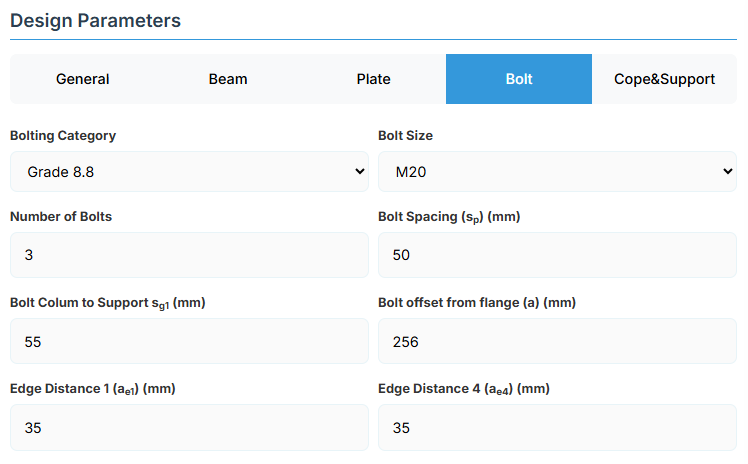The height and width of the screenshot is (464, 748).
Task: Click the Bolting Category label text
Action: pos(63,135)
